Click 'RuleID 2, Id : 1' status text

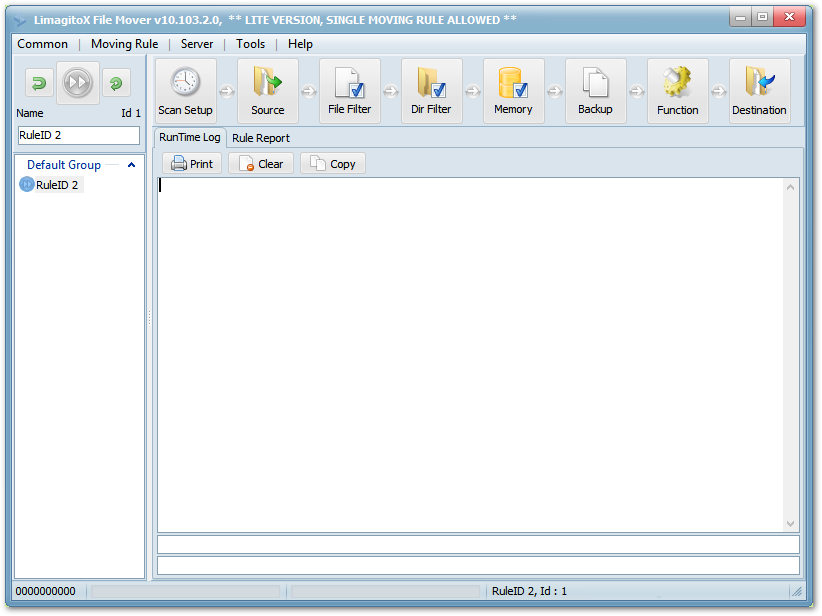[529, 591]
